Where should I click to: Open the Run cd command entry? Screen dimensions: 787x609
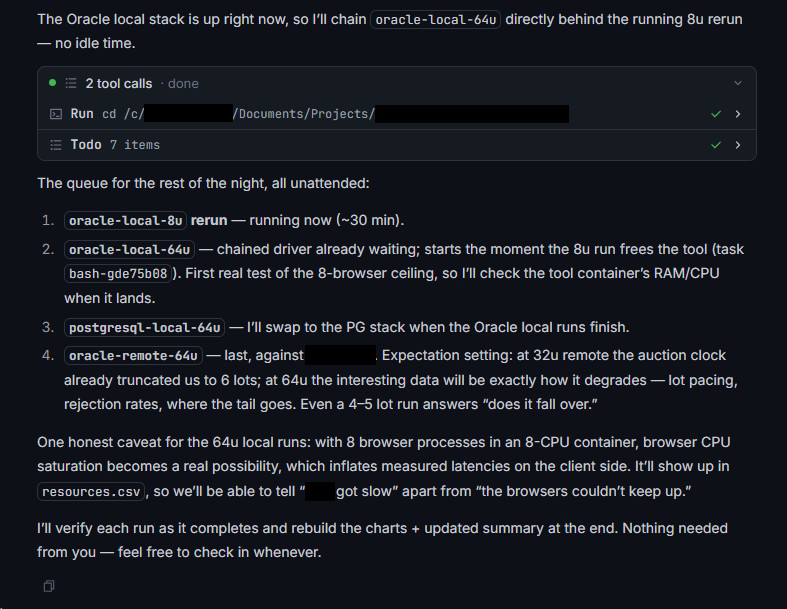[x=397, y=114]
